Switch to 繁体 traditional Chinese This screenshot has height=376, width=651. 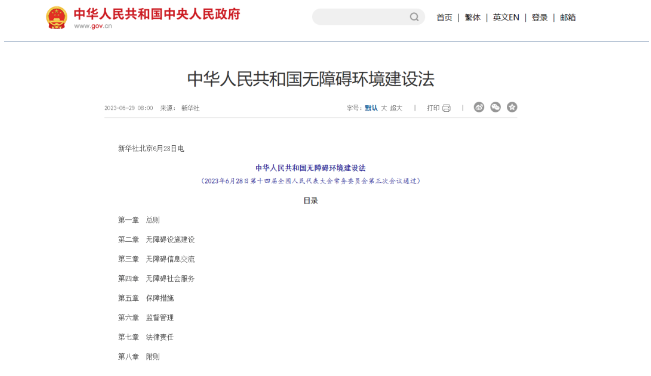472,17
